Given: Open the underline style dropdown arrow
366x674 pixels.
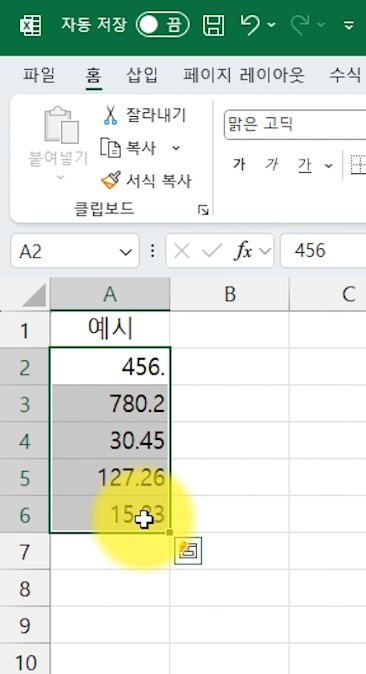Looking at the screenshot, I should click(329, 165).
